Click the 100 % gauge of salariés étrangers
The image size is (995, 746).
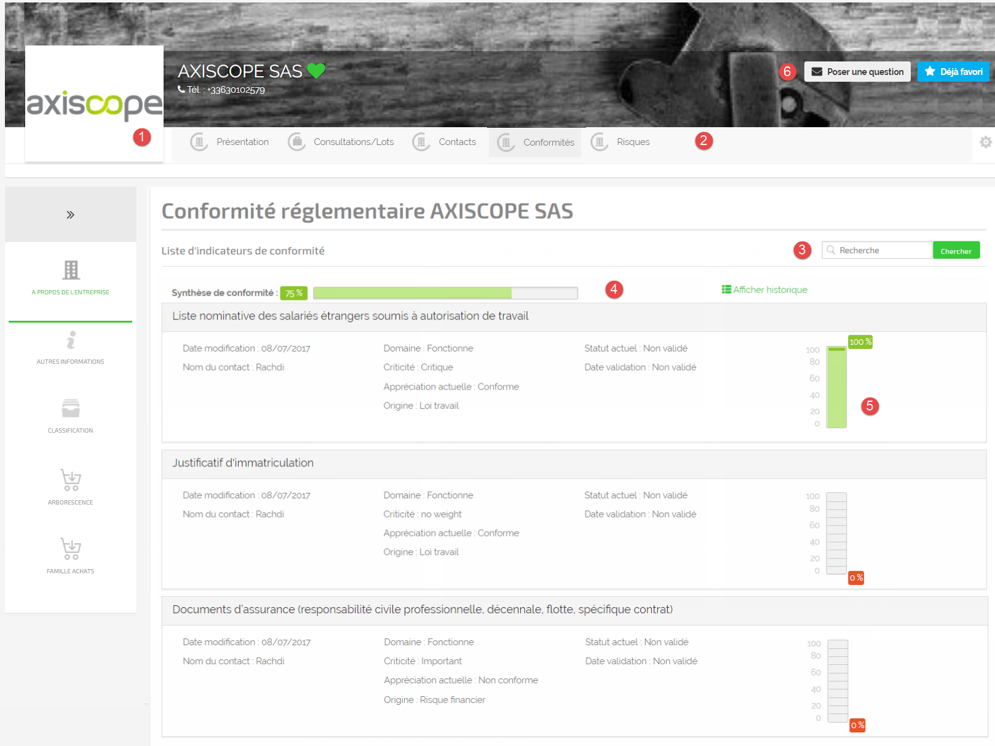coord(836,386)
